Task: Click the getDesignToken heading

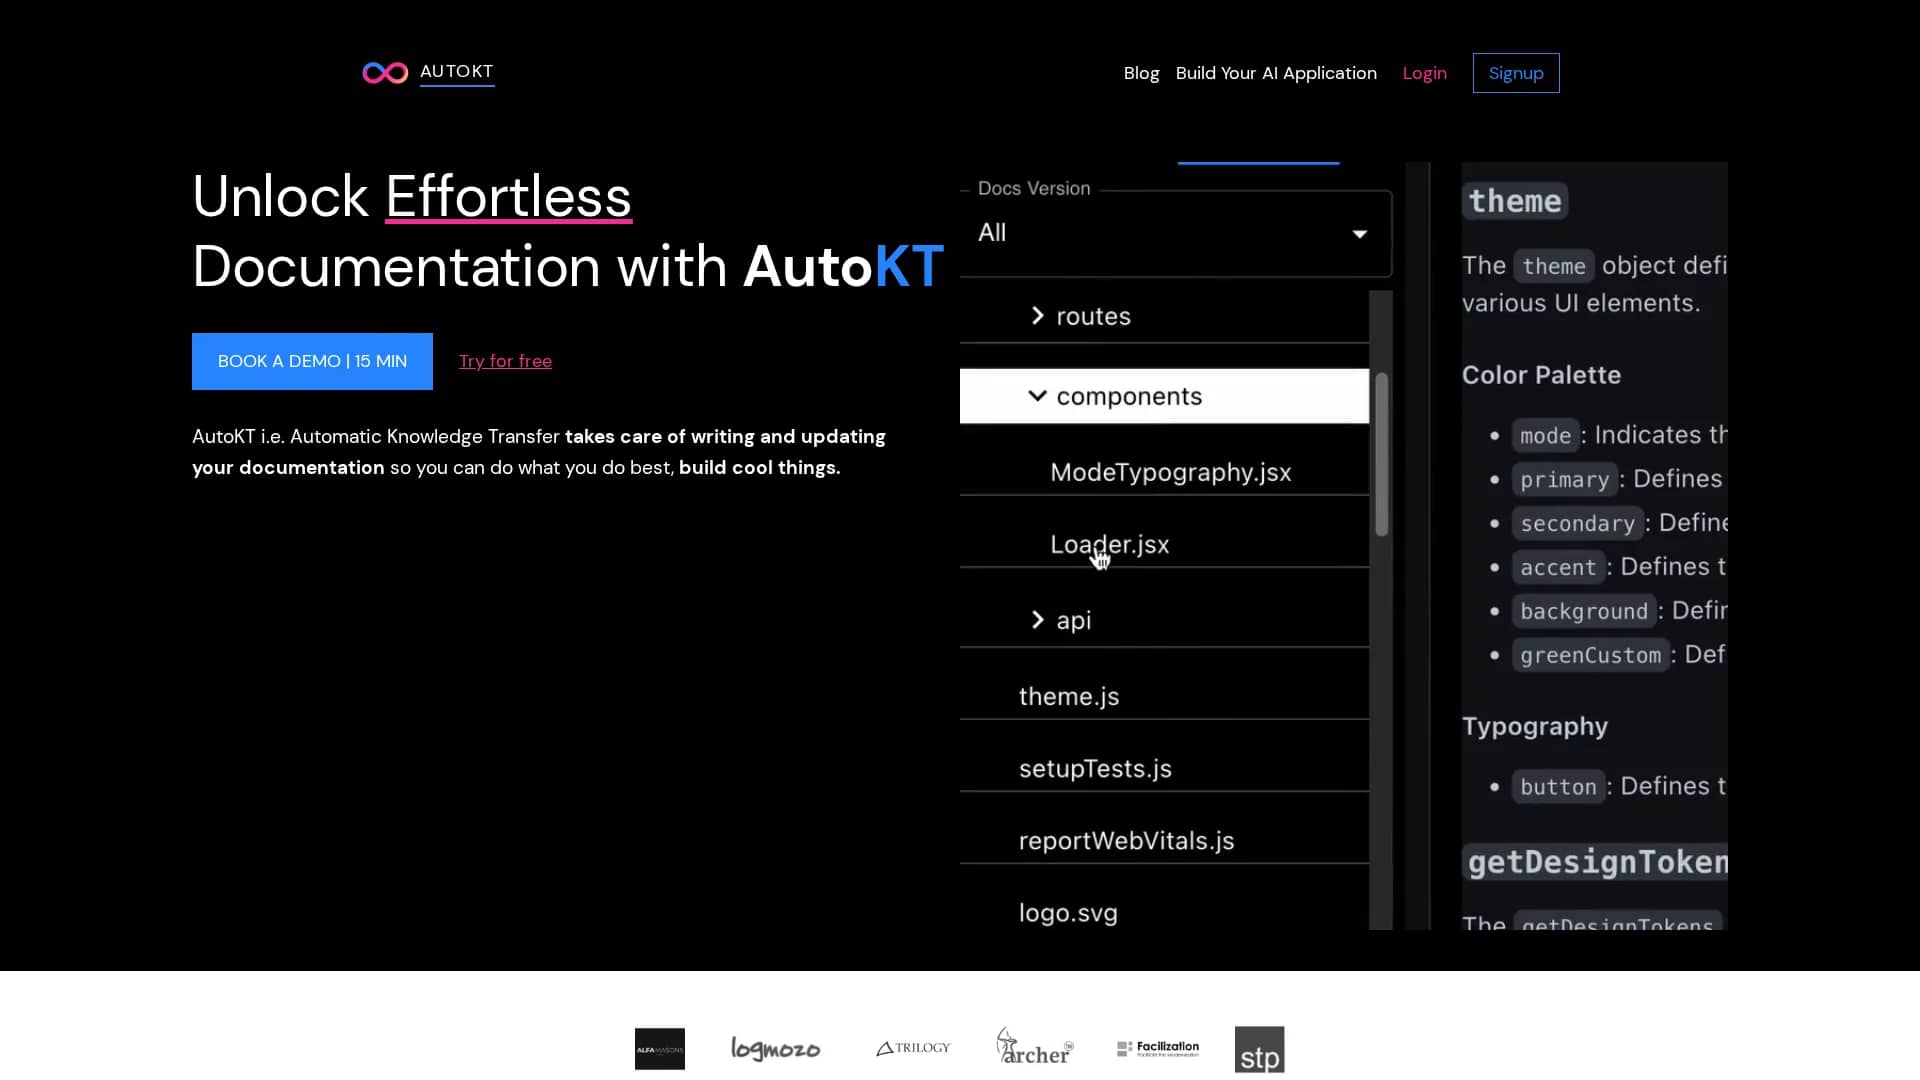Action: click(1597, 862)
